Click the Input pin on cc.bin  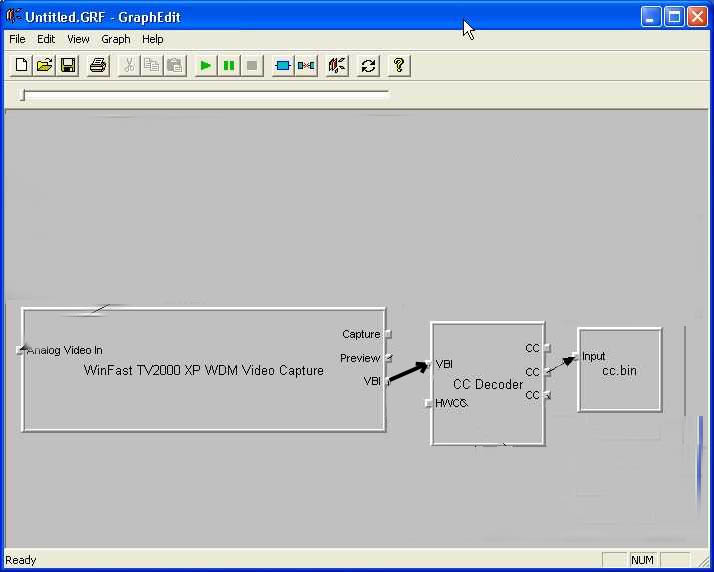coord(575,356)
